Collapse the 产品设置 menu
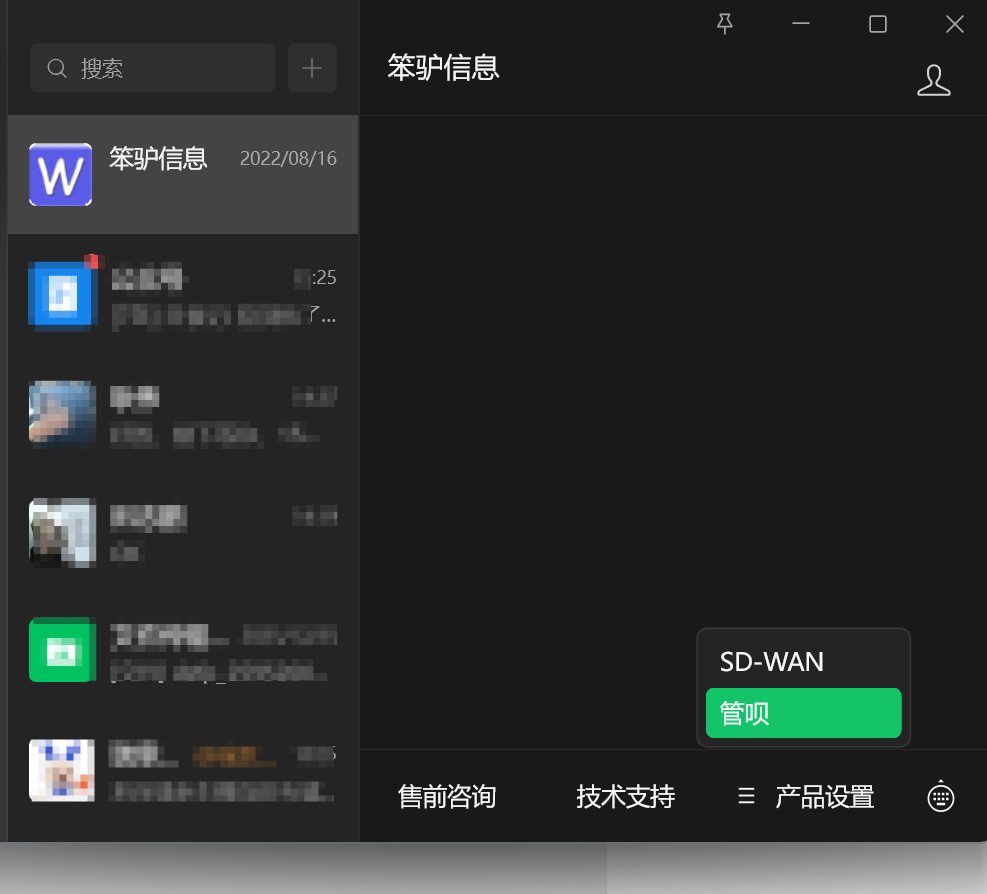This screenshot has height=894, width=987. tap(824, 797)
